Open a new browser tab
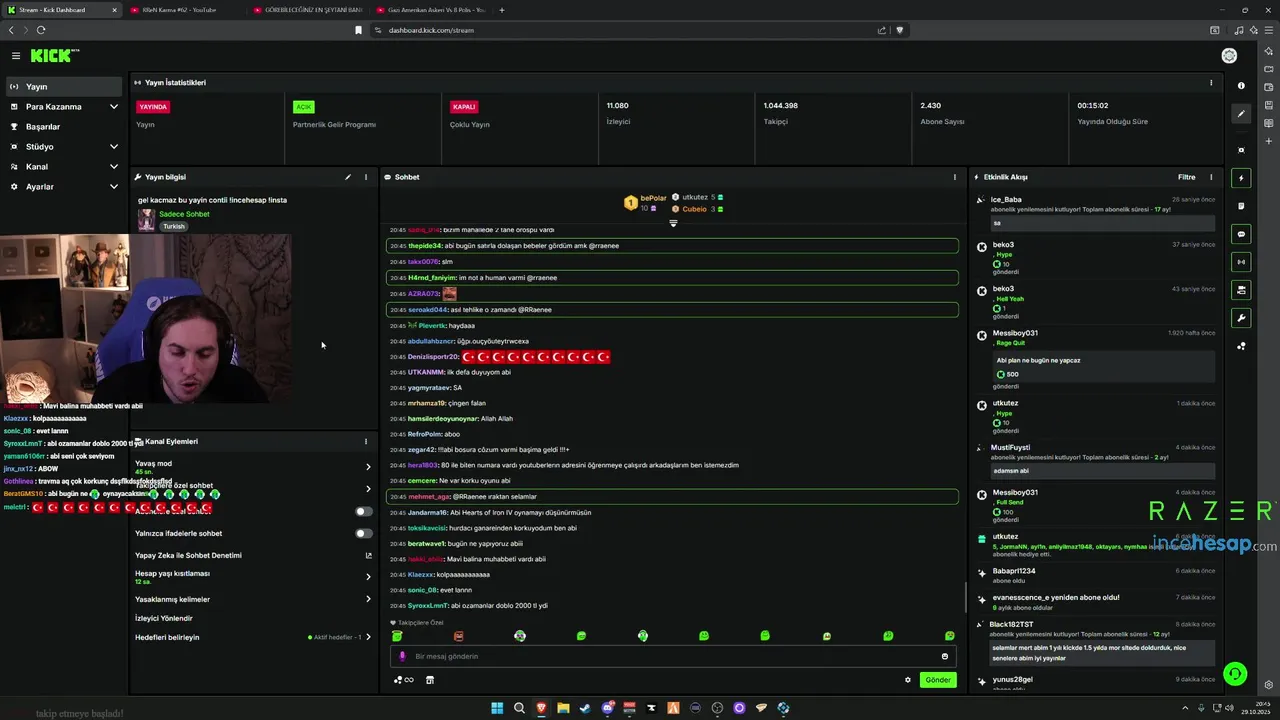Image resolution: width=1280 pixels, height=720 pixels. pyautogui.click(x=502, y=10)
